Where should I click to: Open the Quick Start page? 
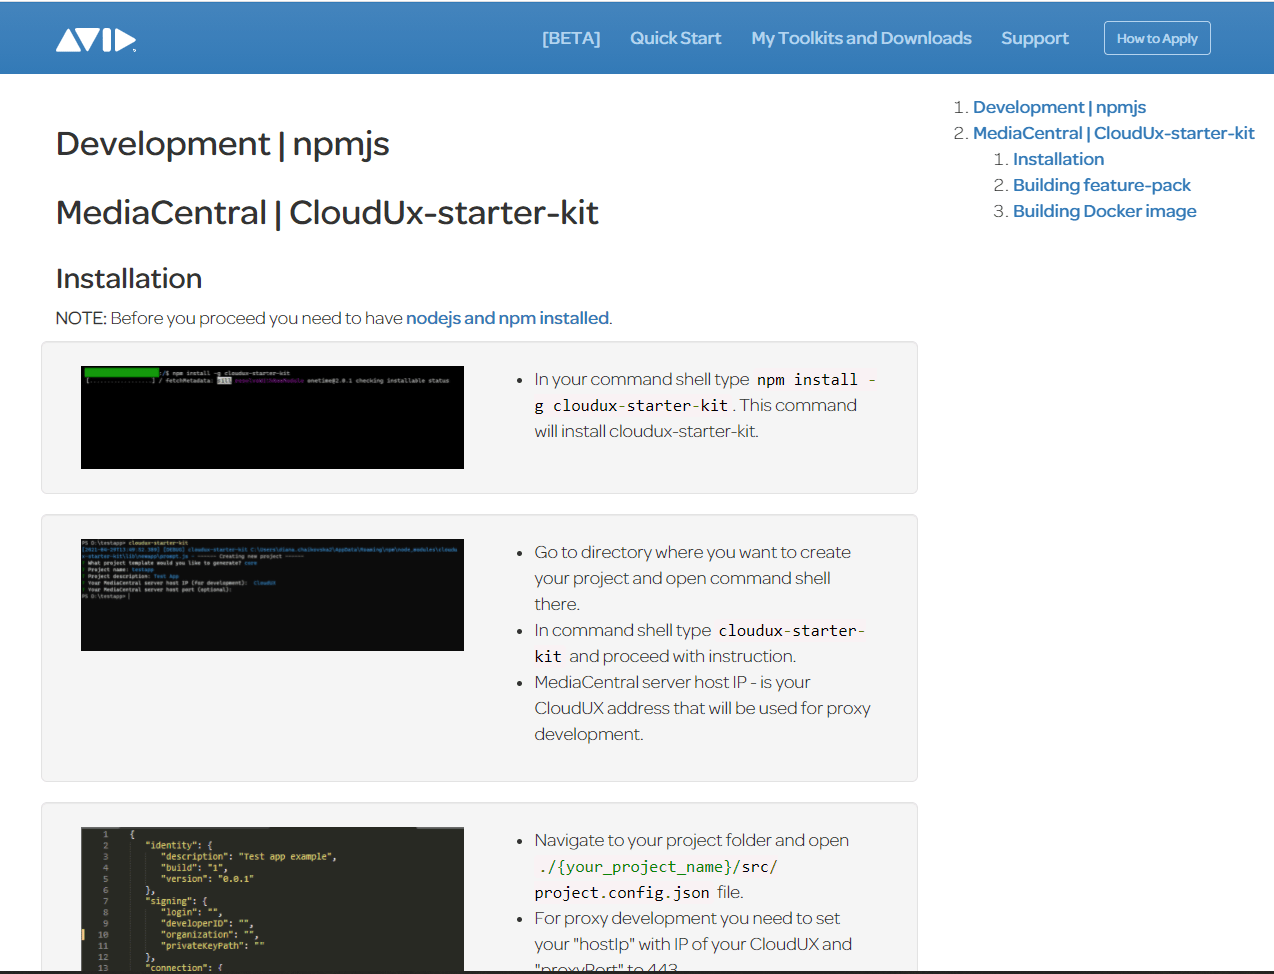(675, 38)
